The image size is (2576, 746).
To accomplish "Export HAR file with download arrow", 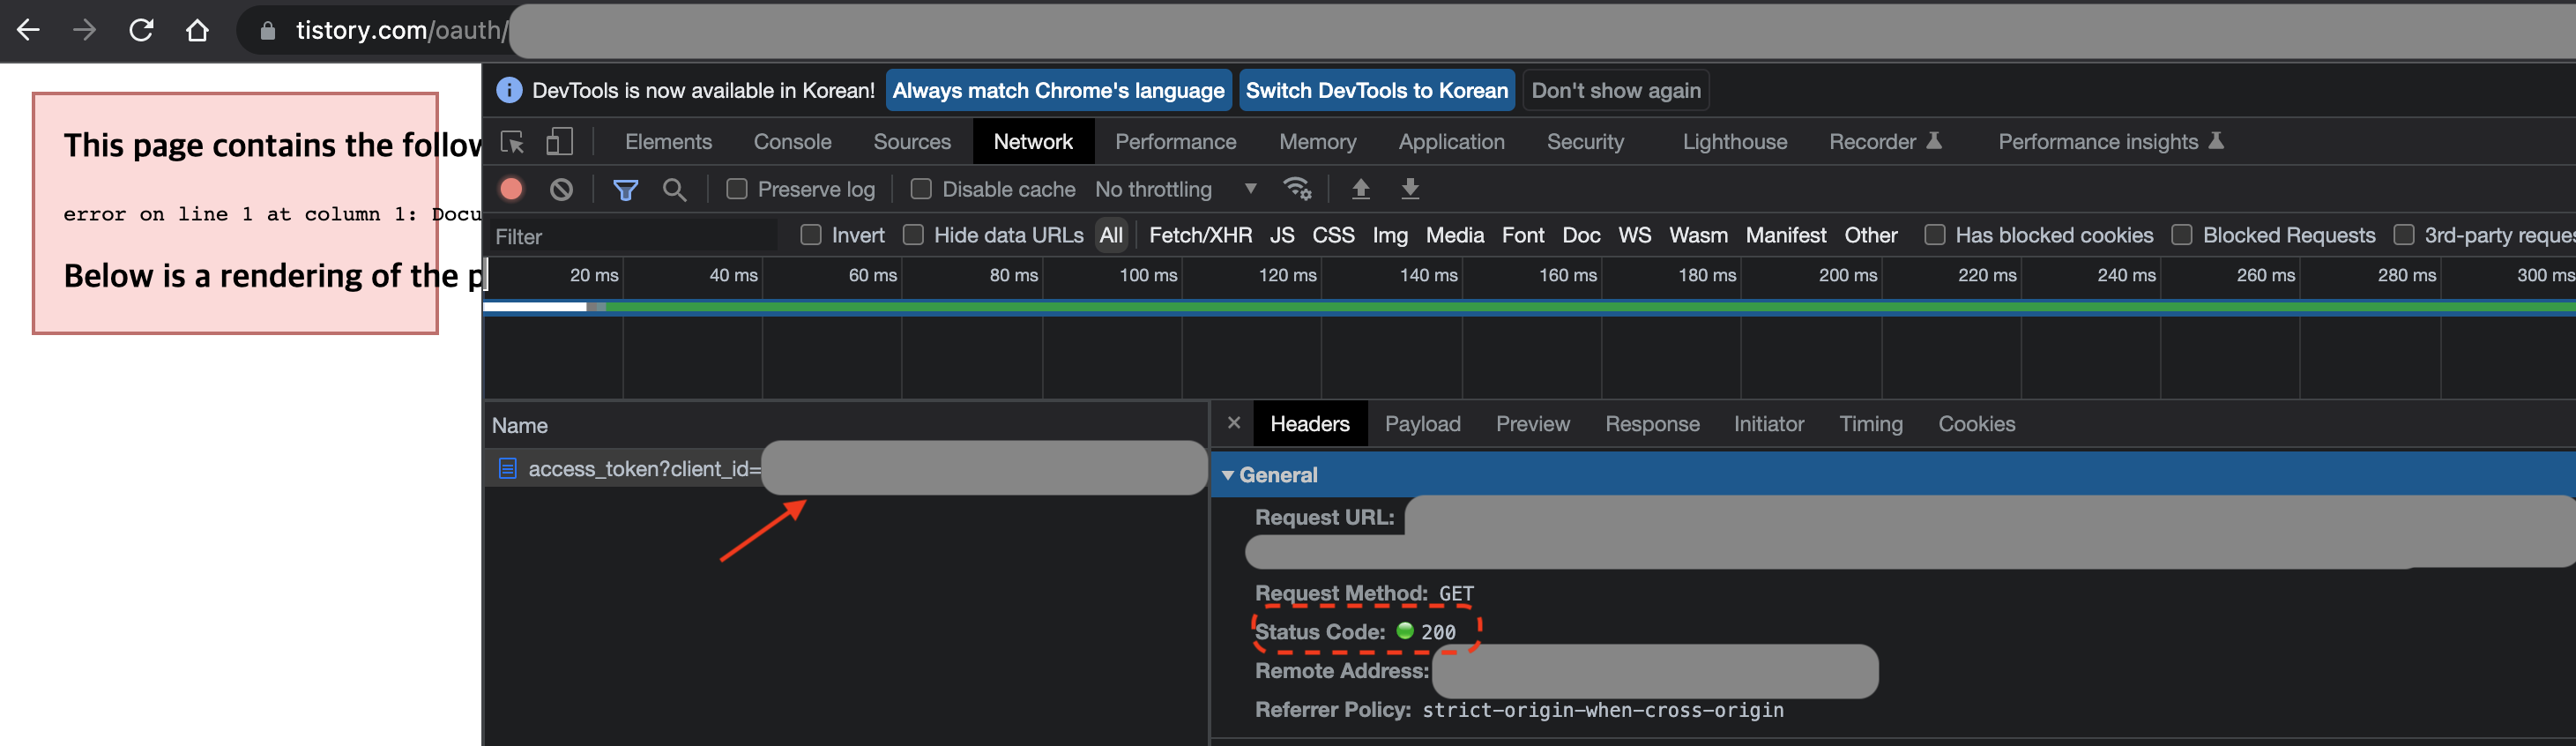I will [x=1410, y=188].
